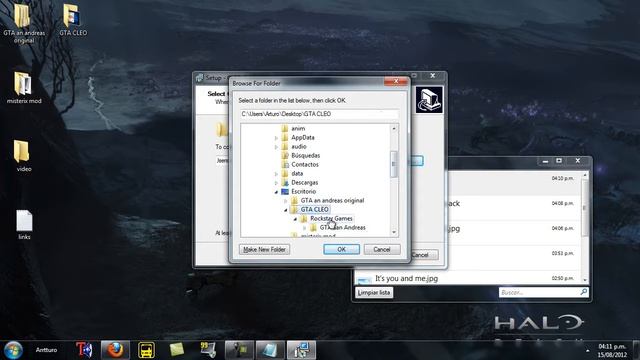The width and height of the screenshot is (640, 360).
Task: Expand the data tree node
Action: click(276, 174)
